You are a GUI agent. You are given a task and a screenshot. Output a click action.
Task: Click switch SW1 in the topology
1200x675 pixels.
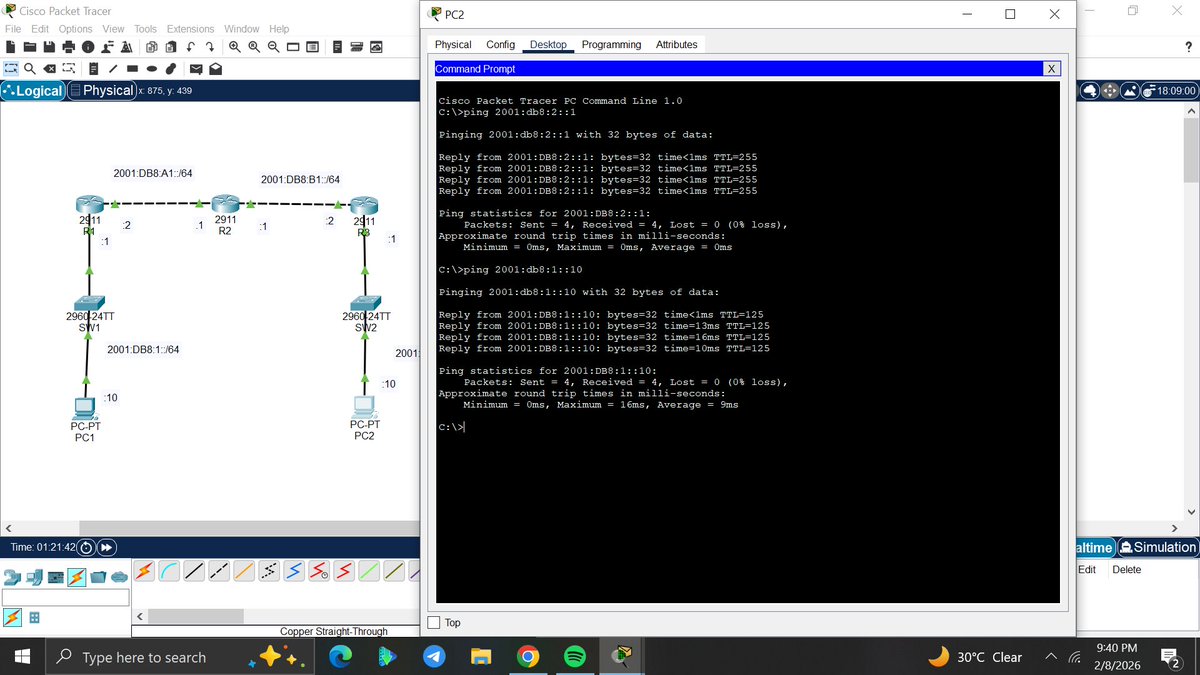click(x=89, y=302)
